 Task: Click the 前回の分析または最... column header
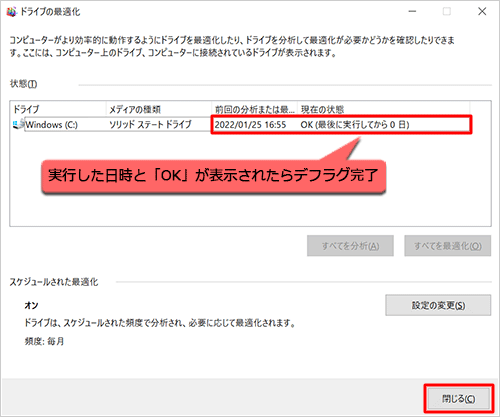click(254, 109)
